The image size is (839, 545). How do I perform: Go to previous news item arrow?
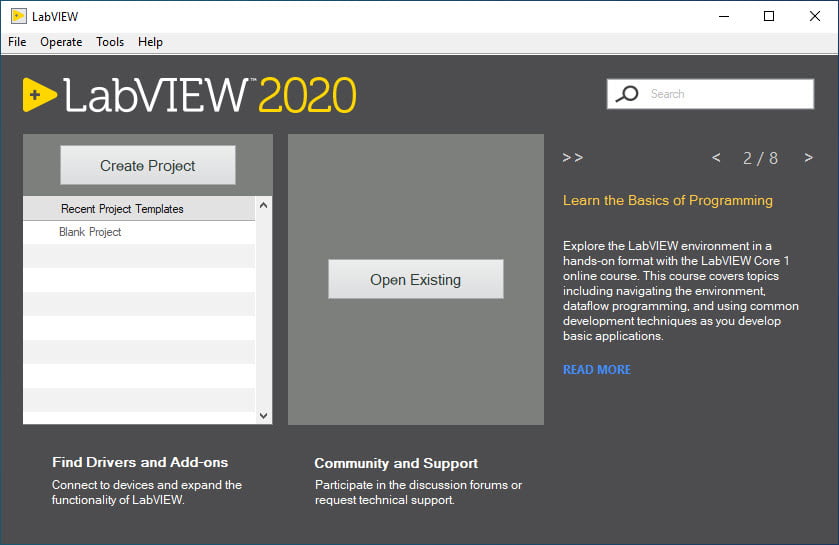(x=716, y=158)
